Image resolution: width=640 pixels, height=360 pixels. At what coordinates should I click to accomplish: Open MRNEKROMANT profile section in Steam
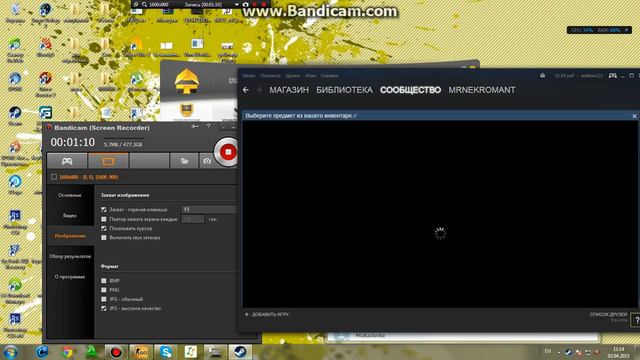482,90
